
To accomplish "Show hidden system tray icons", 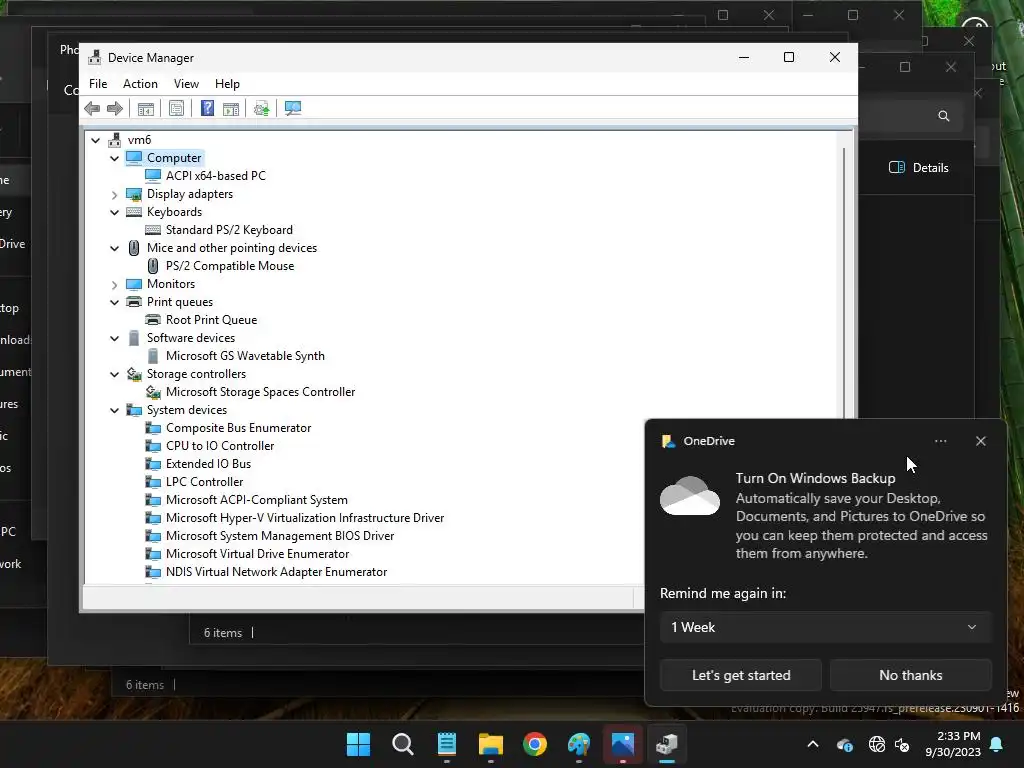I will point(813,744).
